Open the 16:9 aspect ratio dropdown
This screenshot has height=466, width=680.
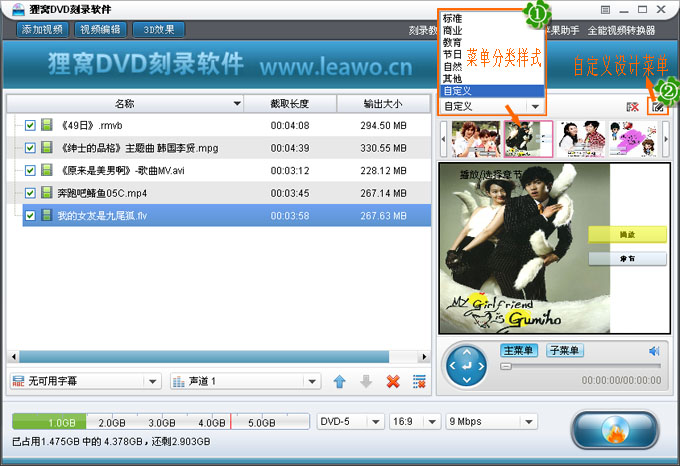coord(432,421)
